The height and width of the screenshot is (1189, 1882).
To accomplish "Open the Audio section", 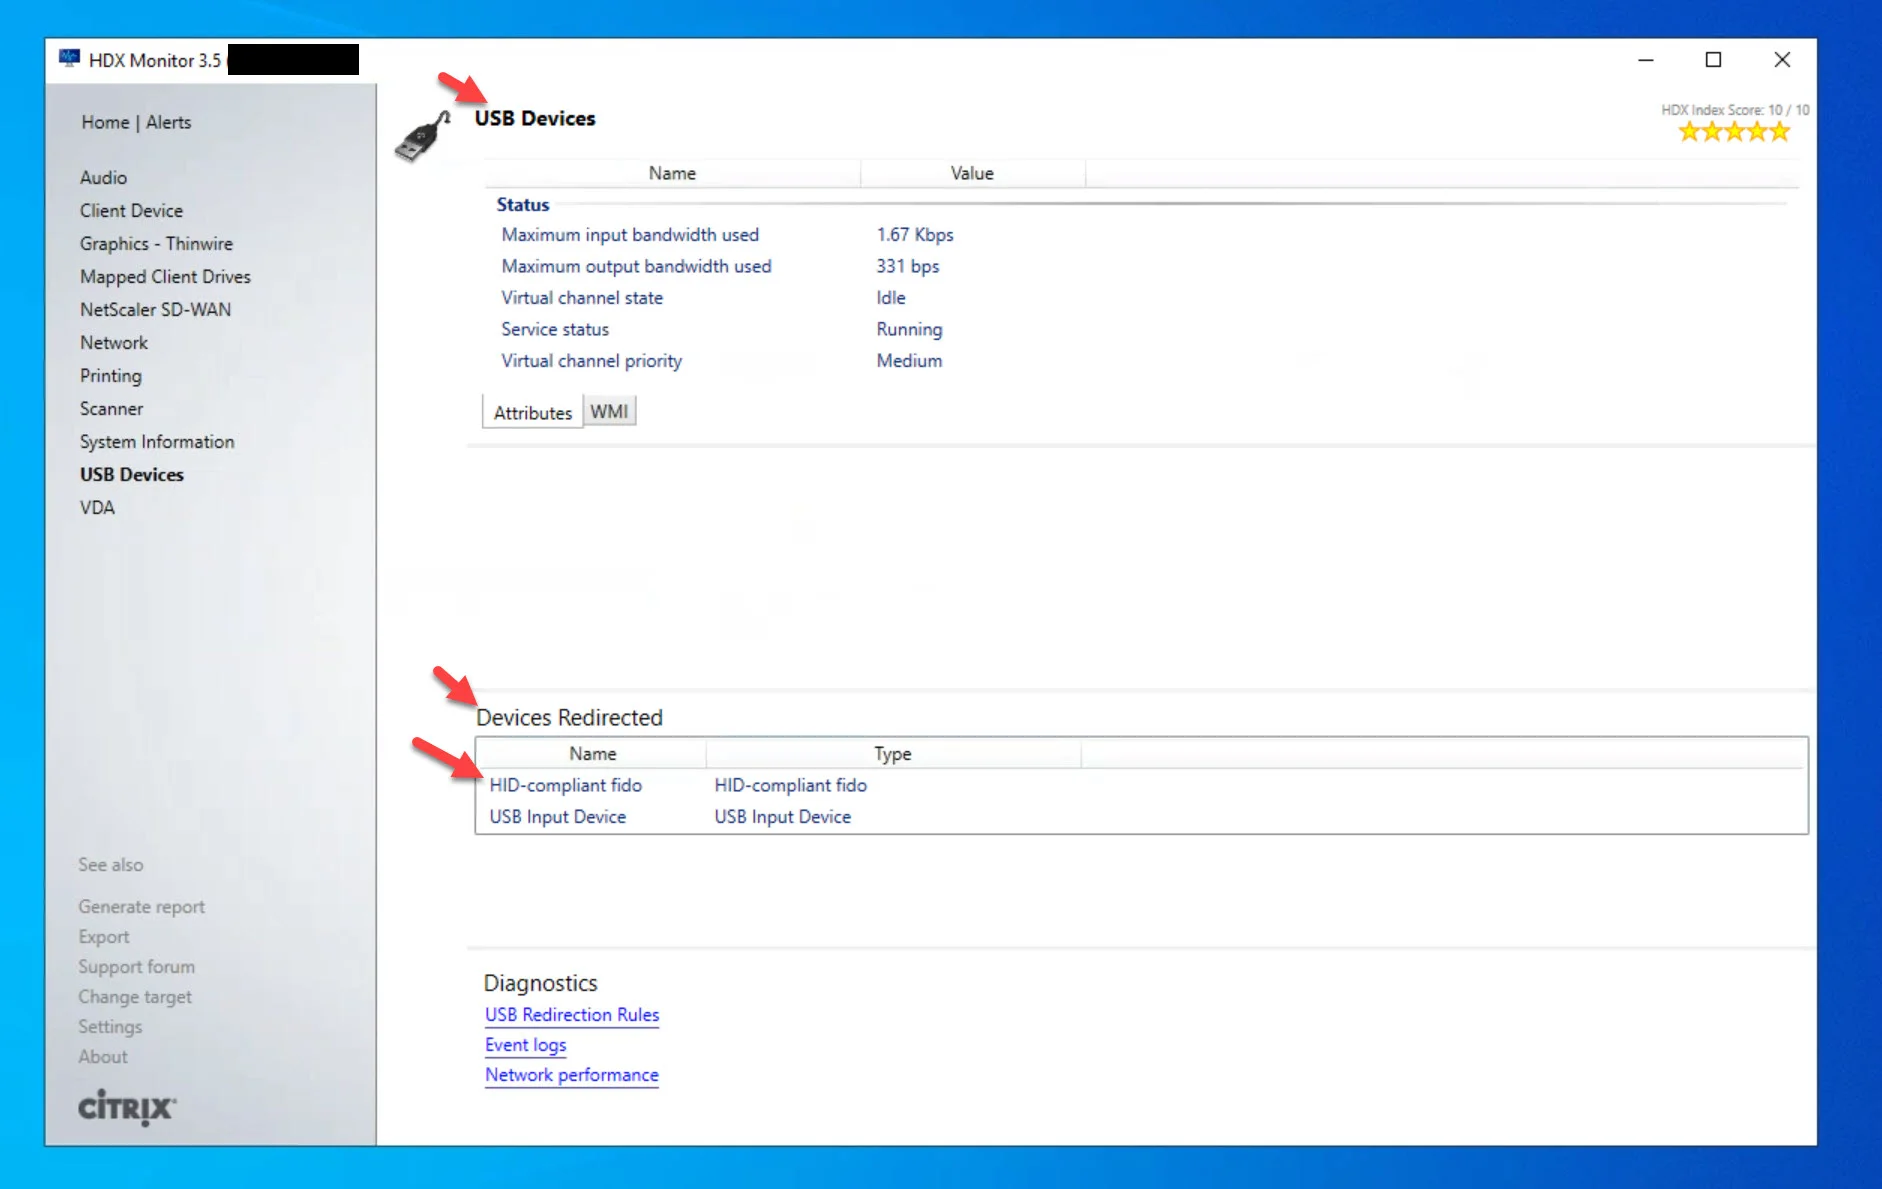I will point(103,177).
